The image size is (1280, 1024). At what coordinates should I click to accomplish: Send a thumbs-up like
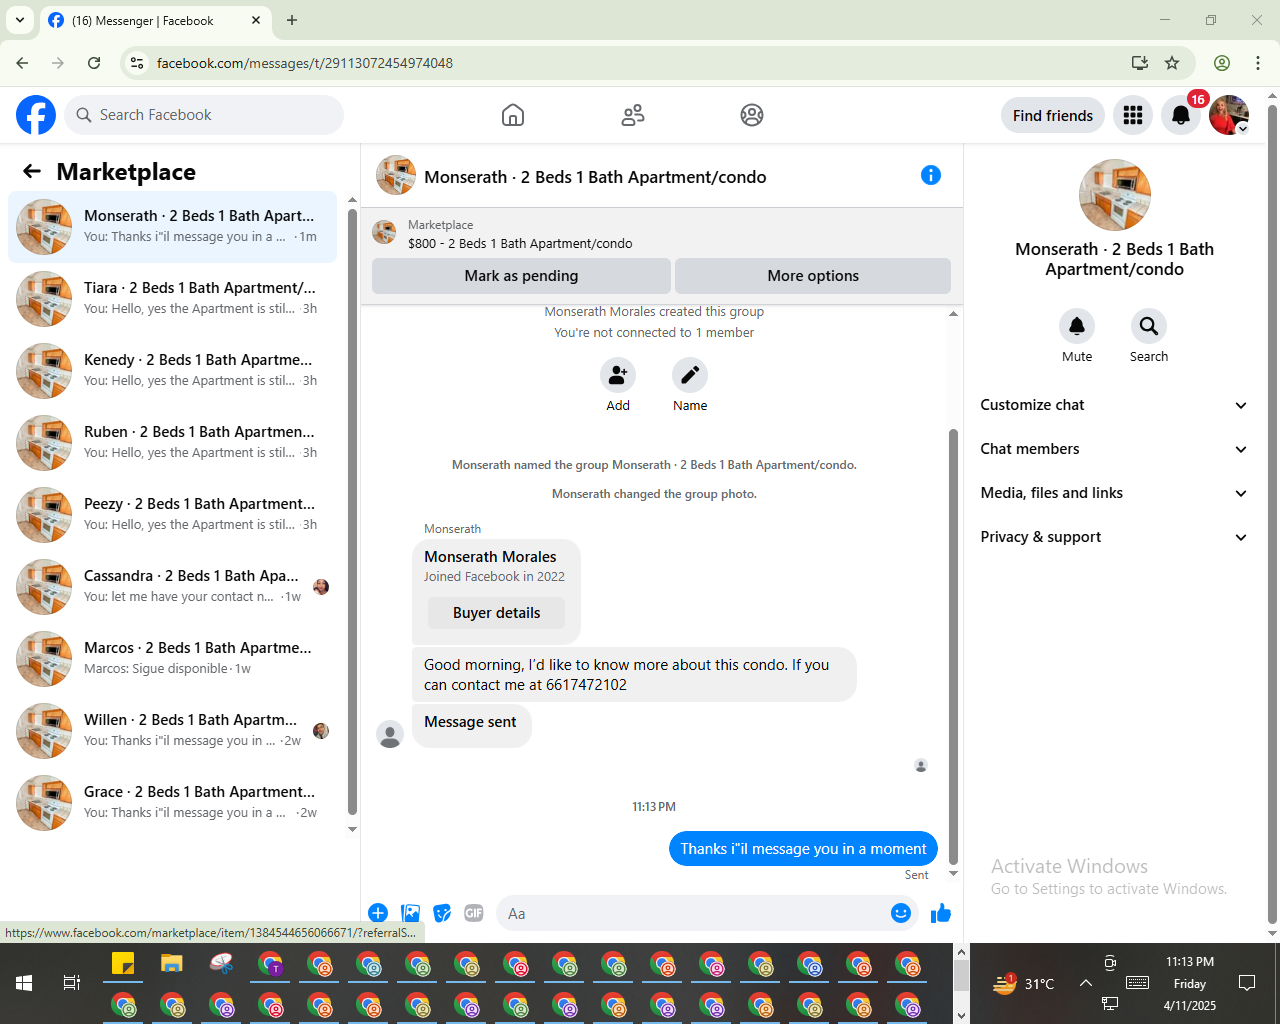click(941, 913)
